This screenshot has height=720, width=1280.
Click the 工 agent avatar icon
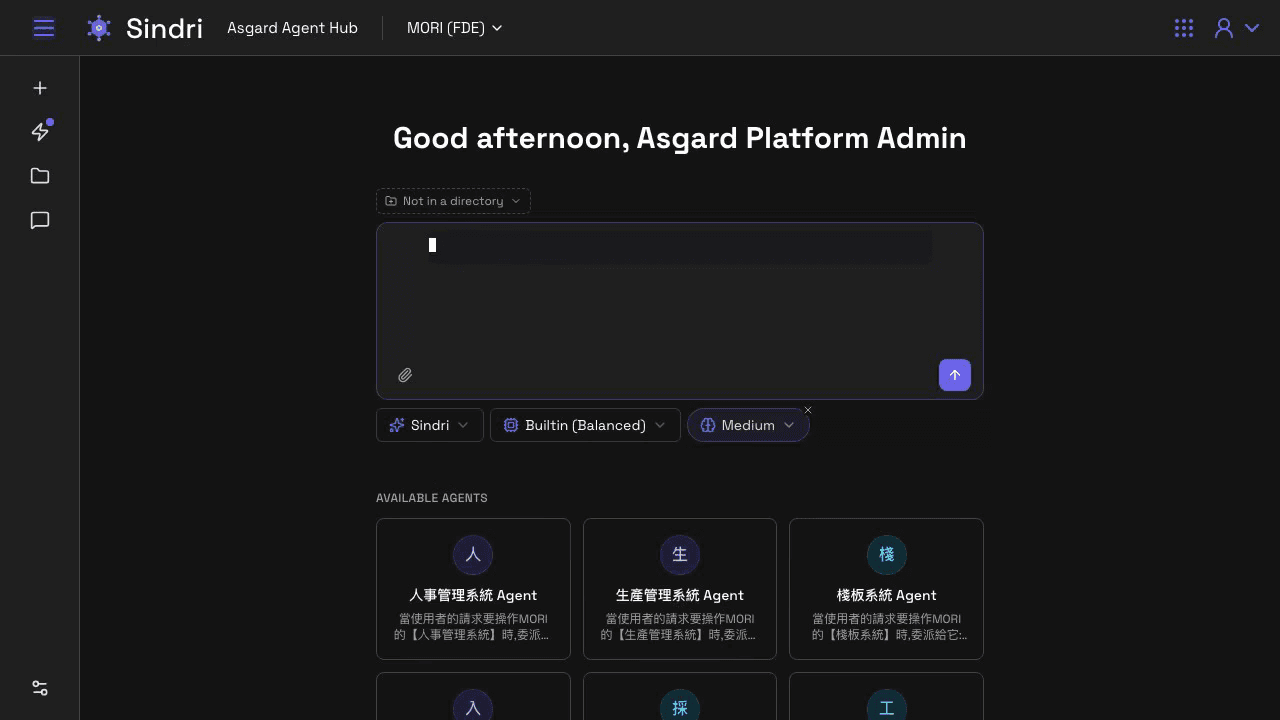click(x=886, y=706)
